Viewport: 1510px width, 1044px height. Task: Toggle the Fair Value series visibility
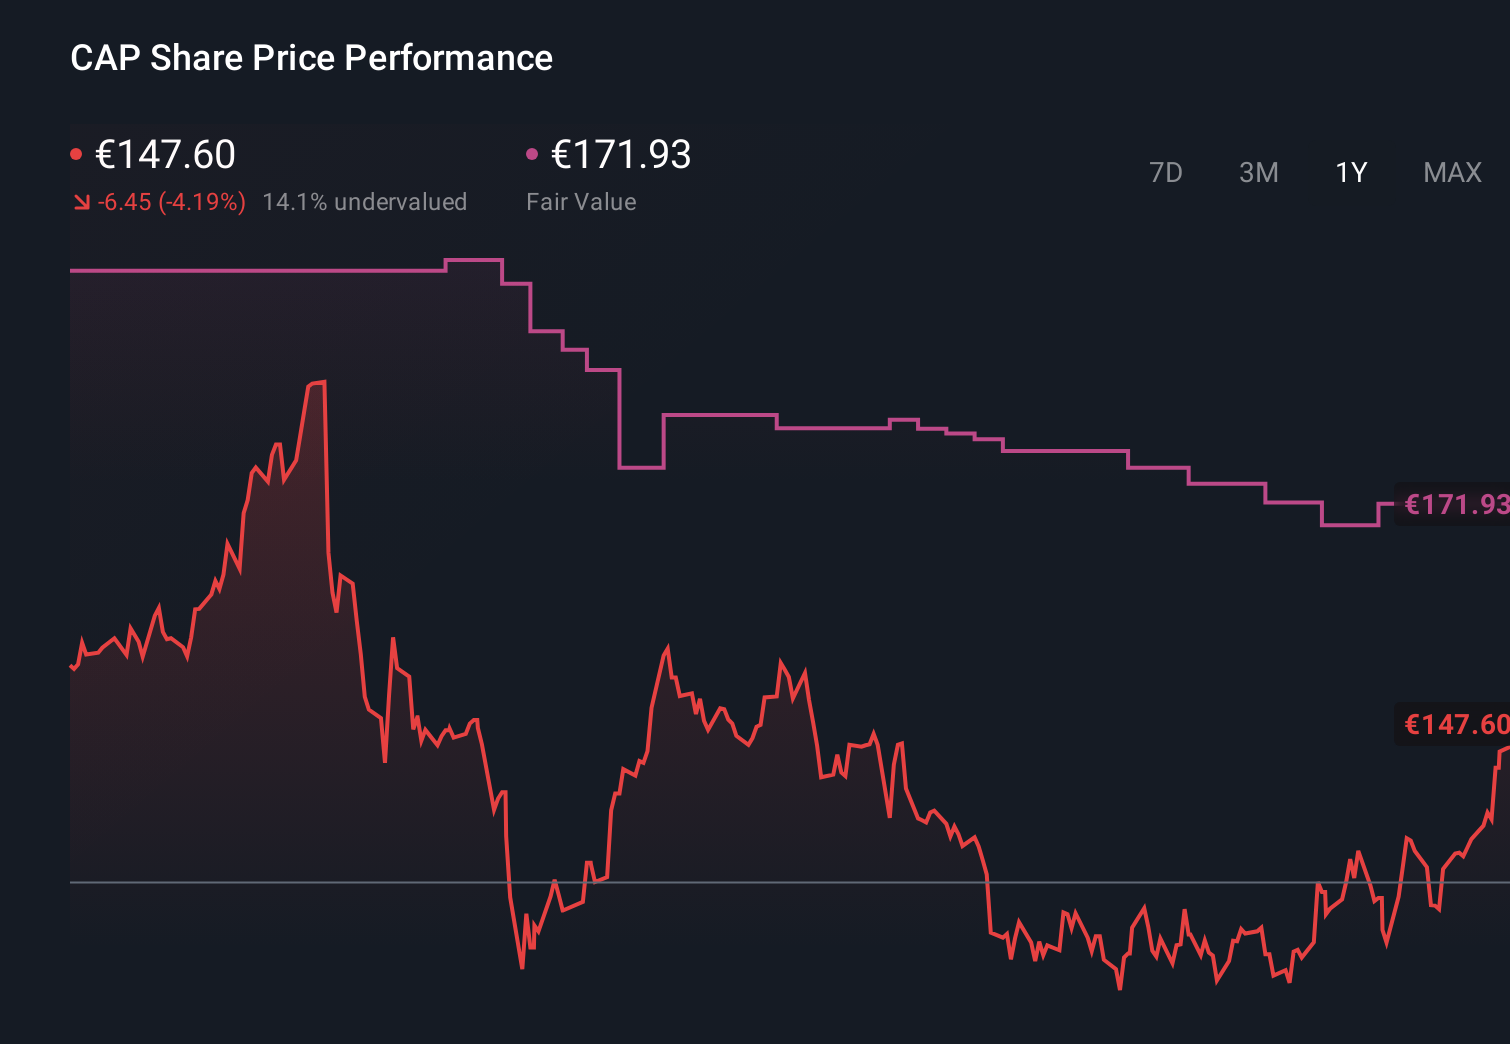point(620,155)
